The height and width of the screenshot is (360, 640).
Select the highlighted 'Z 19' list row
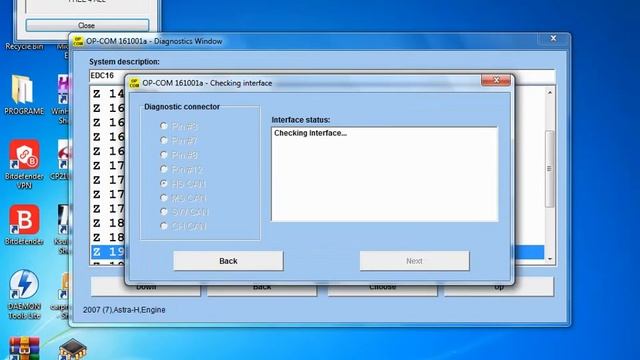[x=109, y=252]
